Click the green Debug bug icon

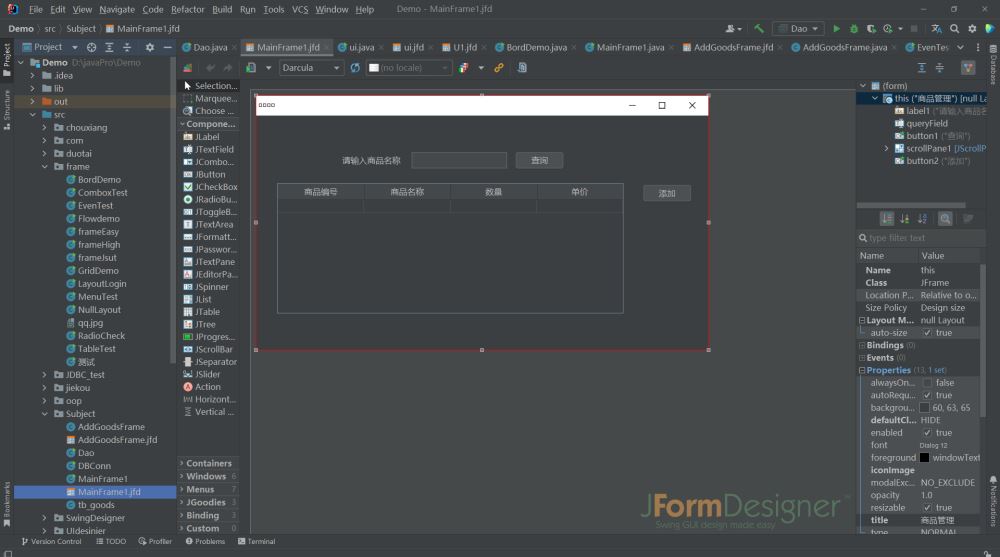[x=853, y=29]
